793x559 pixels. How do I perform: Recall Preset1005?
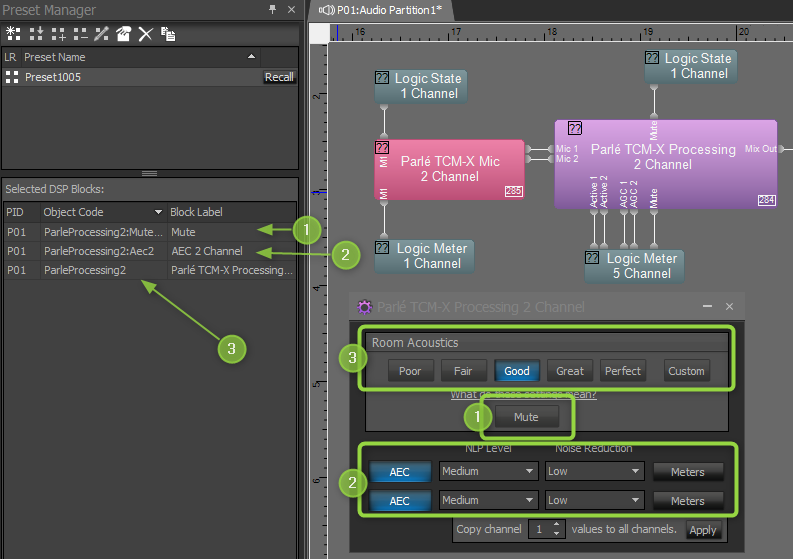pos(279,77)
